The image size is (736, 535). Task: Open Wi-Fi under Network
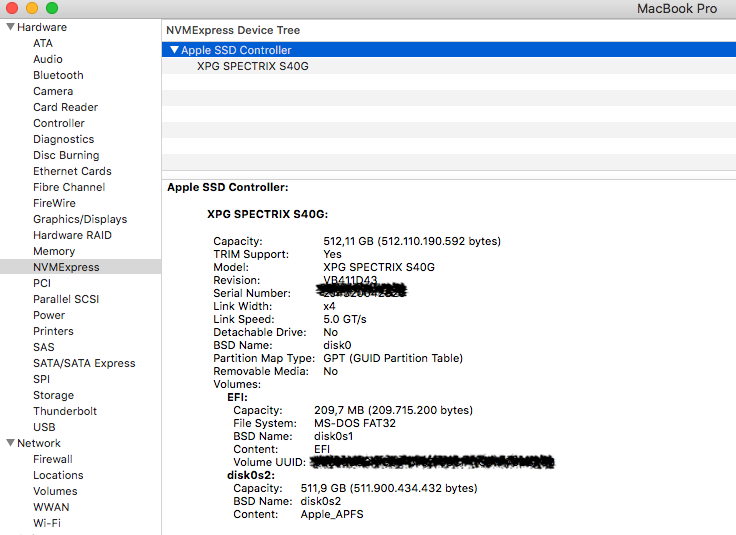[47, 523]
